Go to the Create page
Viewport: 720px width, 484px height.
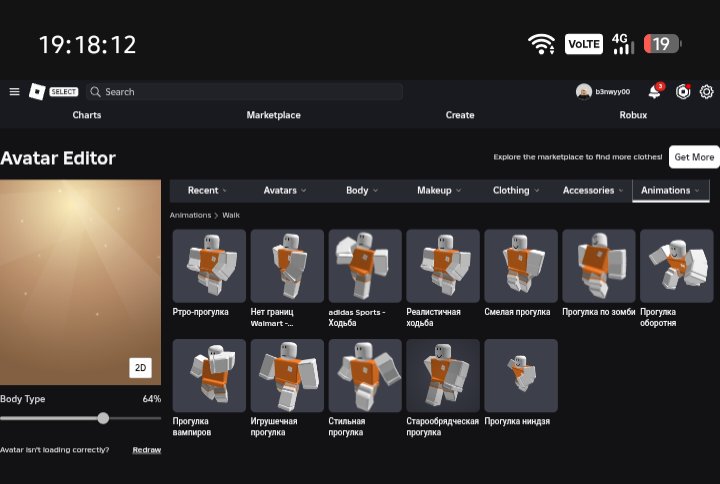click(460, 115)
